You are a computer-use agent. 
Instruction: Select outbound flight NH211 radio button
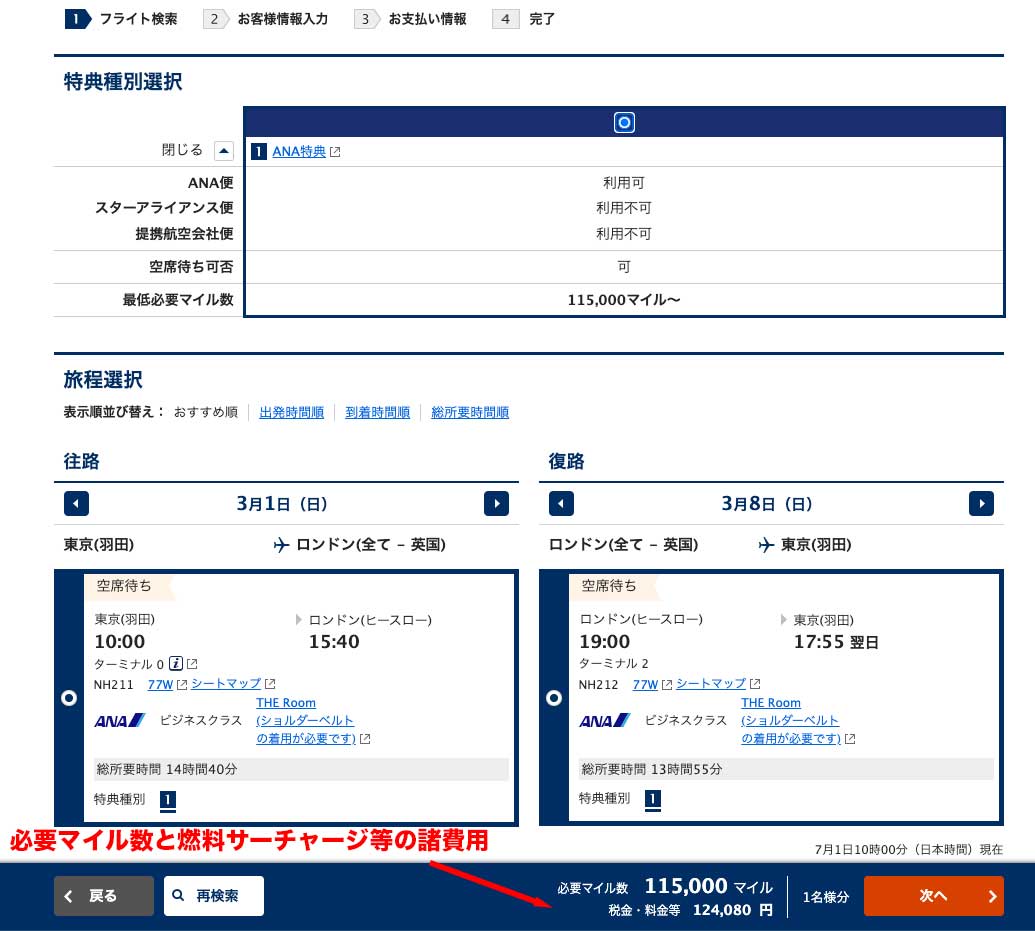click(69, 698)
